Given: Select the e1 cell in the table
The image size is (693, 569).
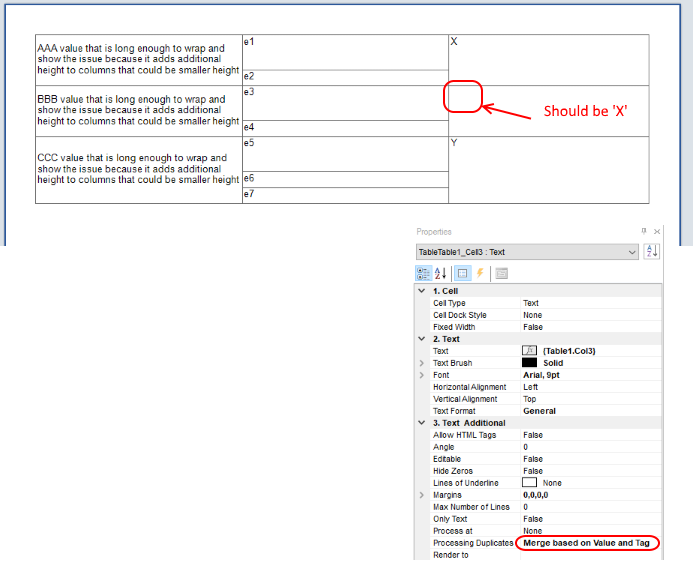Looking at the screenshot, I should [346, 52].
